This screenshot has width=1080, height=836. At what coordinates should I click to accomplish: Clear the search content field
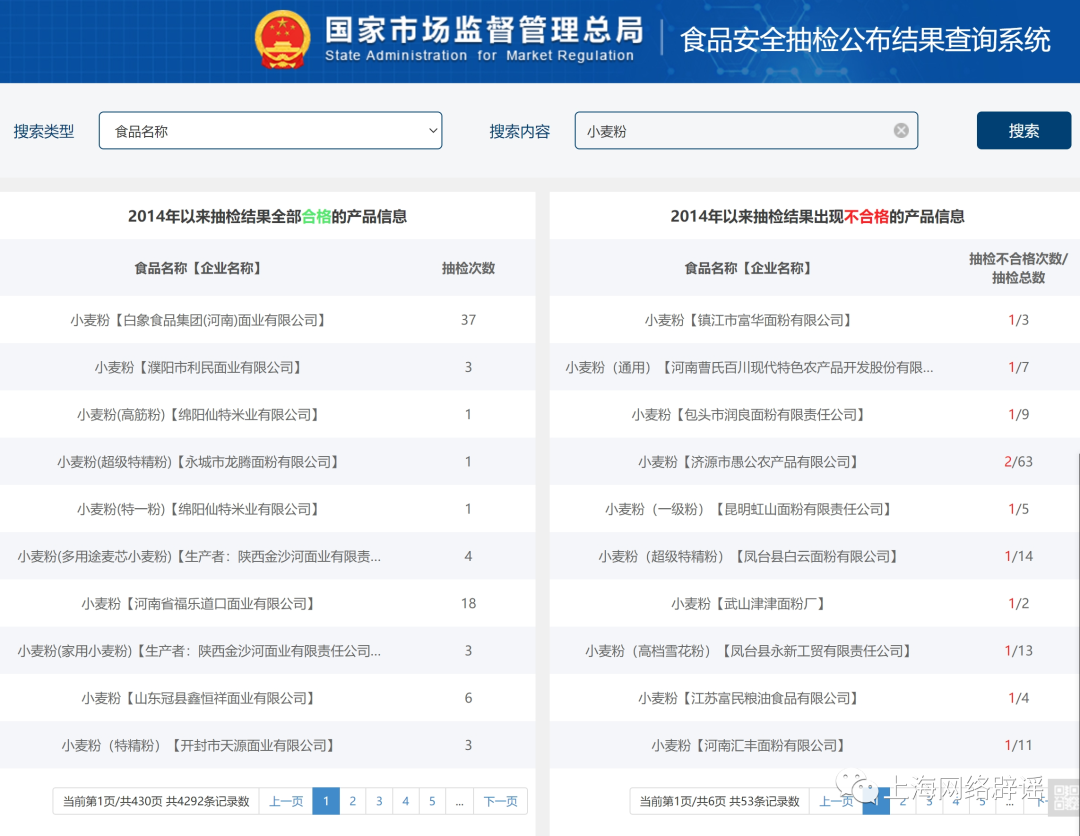click(x=901, y=131)
